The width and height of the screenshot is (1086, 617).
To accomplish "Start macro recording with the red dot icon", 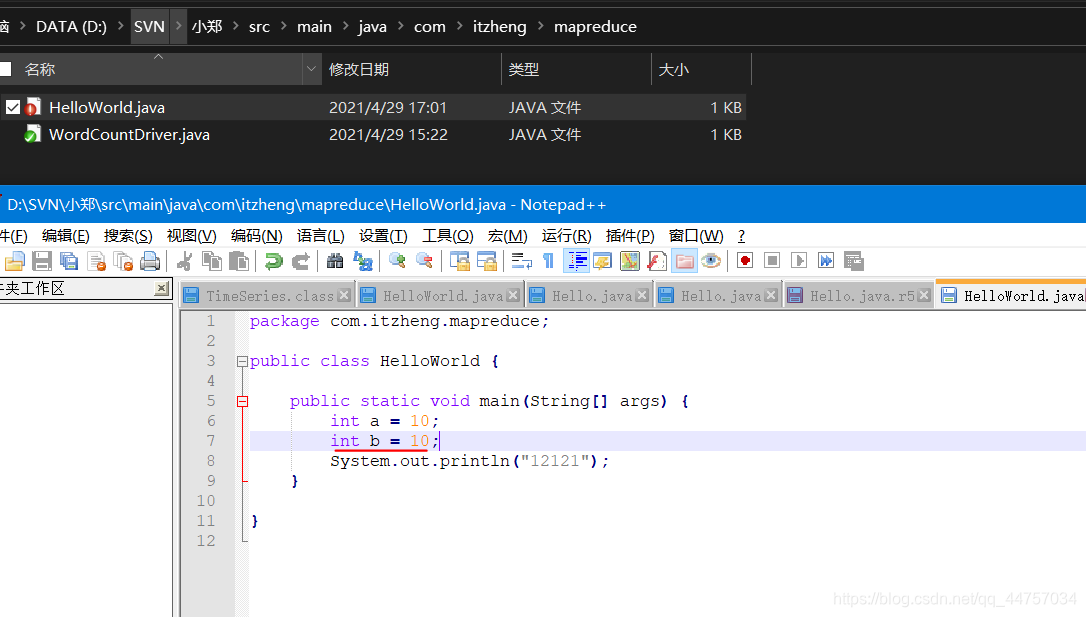I will click(x=745, y=262).
